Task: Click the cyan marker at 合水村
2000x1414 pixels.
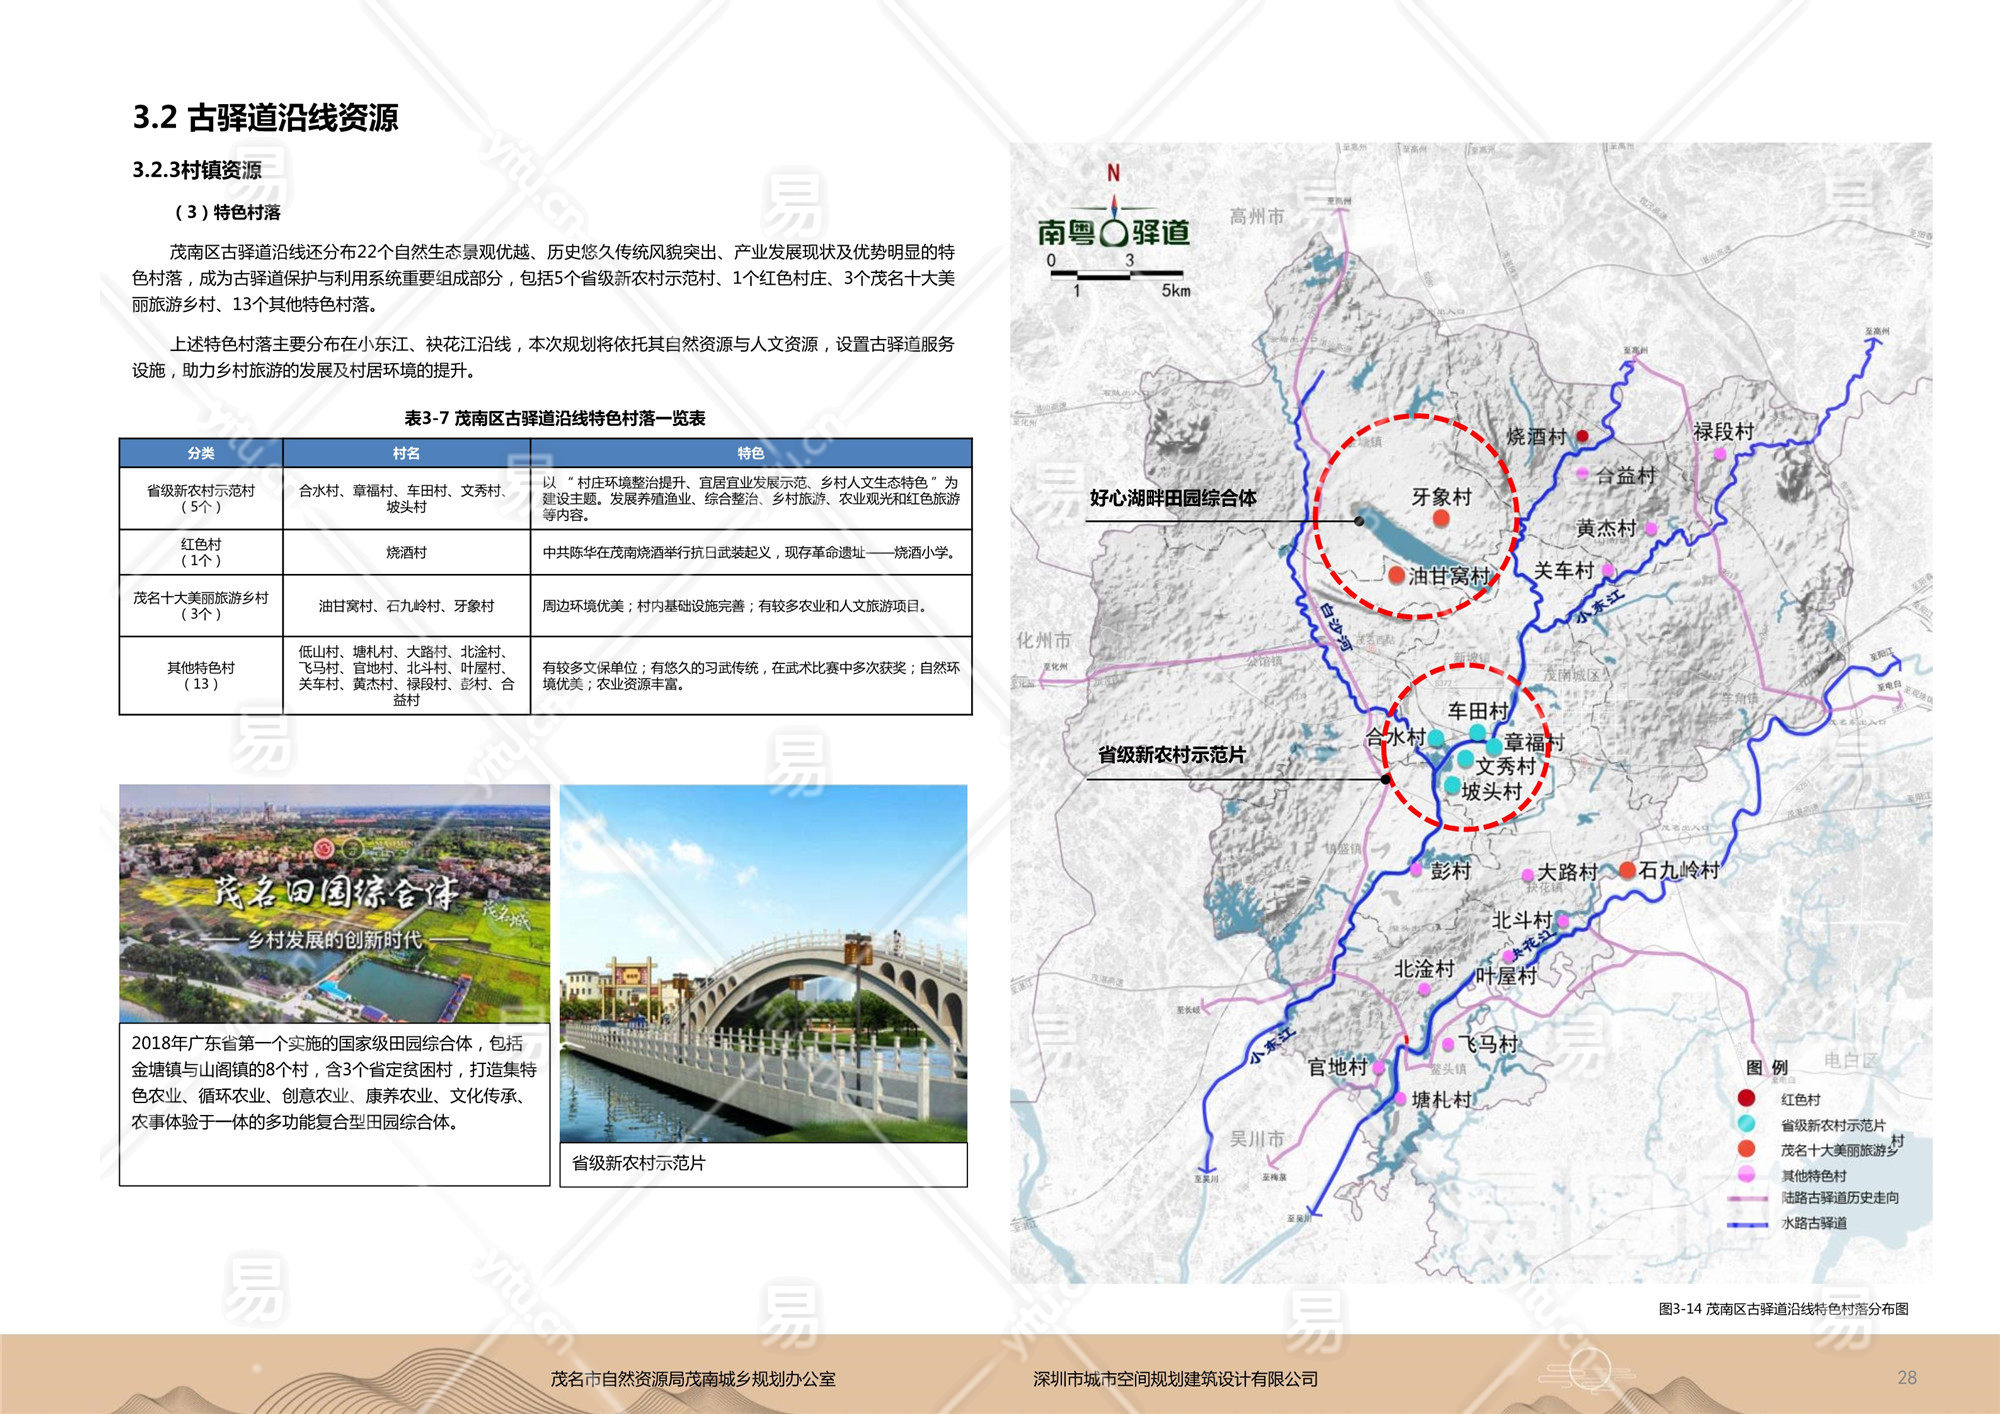Action: click(1436, 738)
